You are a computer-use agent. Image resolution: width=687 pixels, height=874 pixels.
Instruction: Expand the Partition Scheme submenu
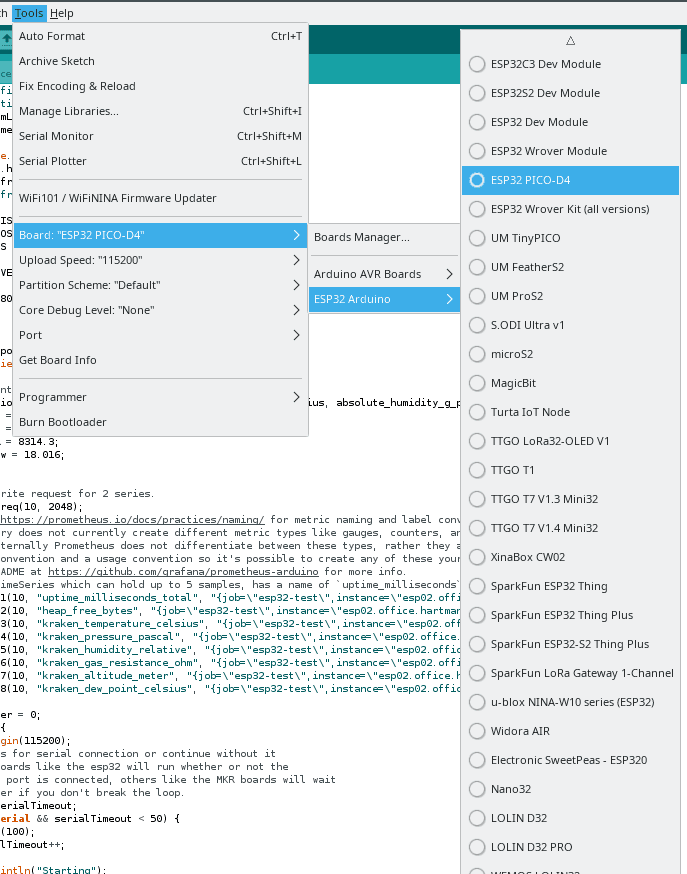click(160, 285)
